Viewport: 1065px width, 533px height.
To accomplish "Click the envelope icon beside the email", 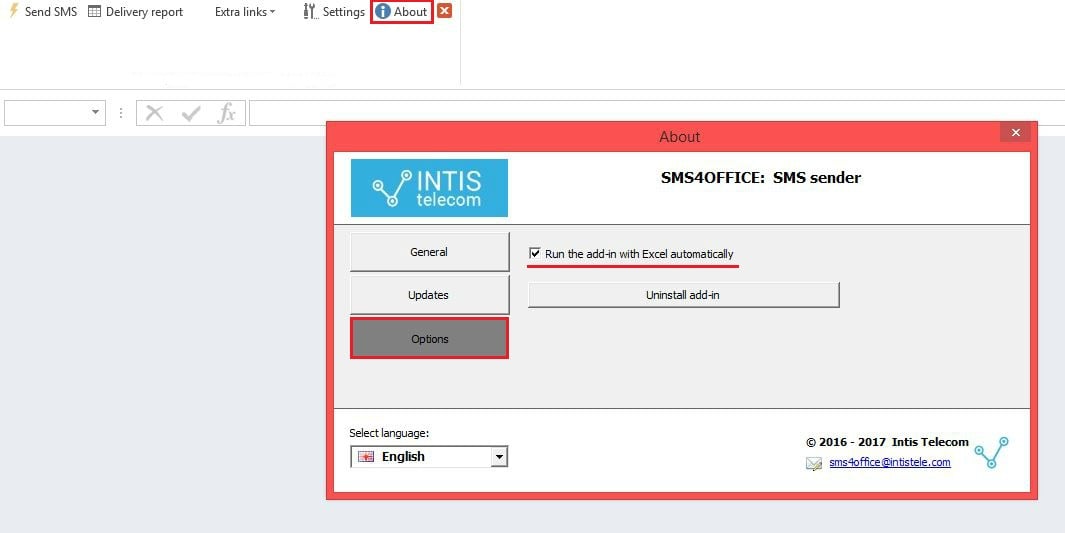I will point(814,464).
